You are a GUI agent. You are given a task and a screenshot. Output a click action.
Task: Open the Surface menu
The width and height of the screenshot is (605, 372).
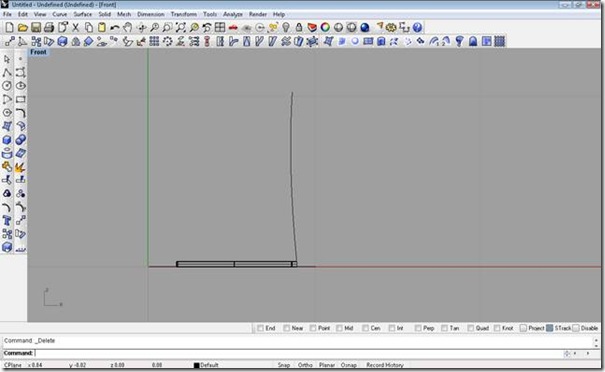(83, 14)
